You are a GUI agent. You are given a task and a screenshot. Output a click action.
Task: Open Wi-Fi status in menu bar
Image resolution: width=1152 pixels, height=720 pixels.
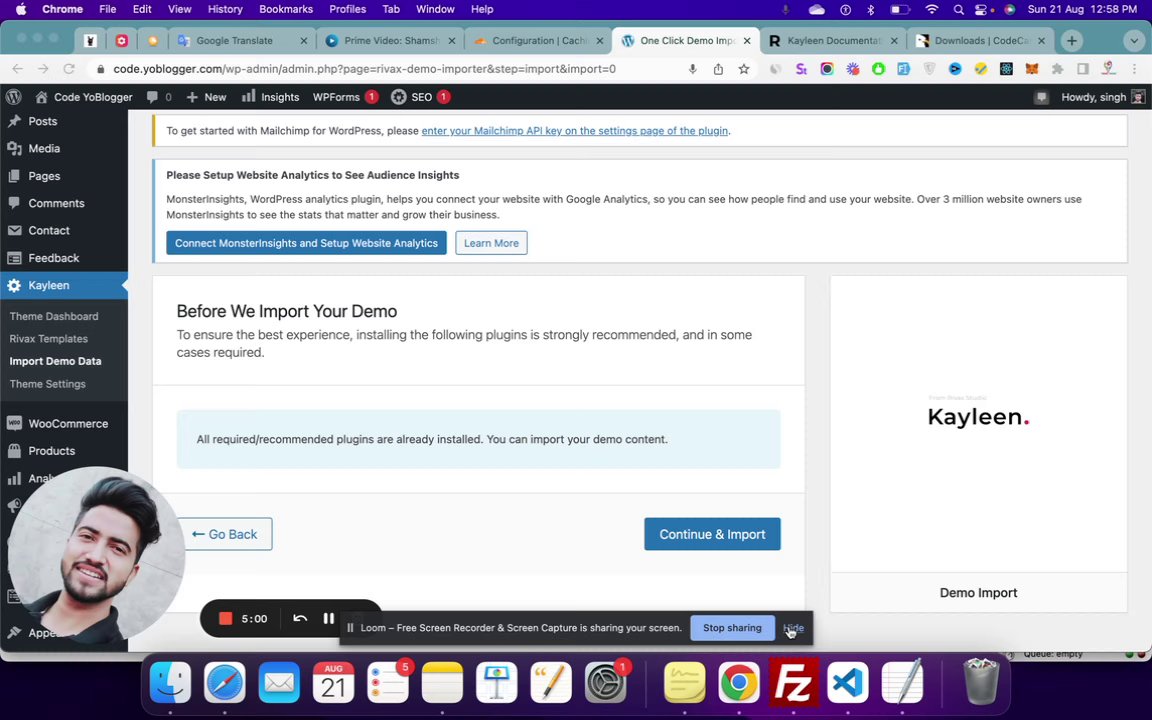(932, 10)
